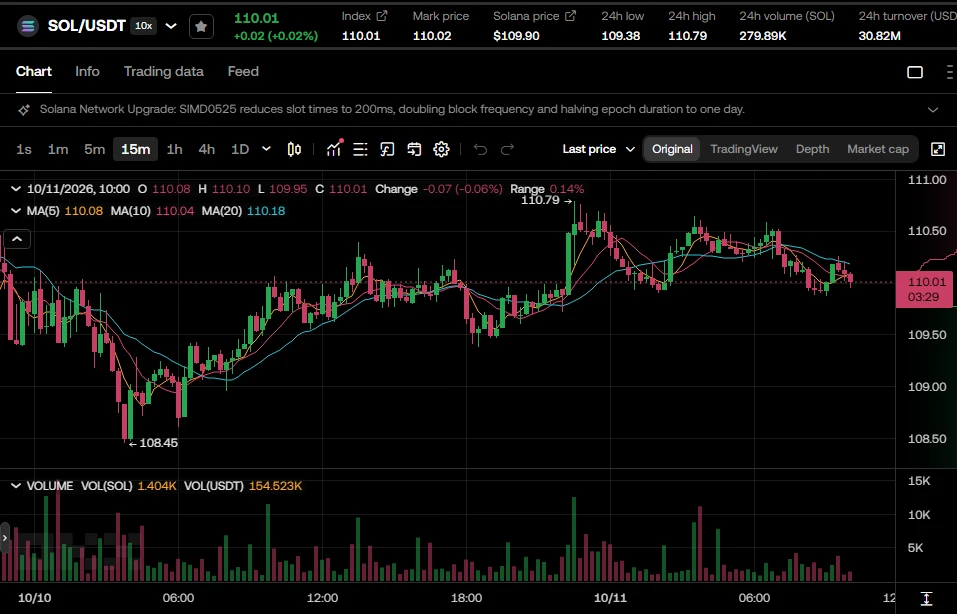Switch to Market cap chart view

[x=878, y=150]
